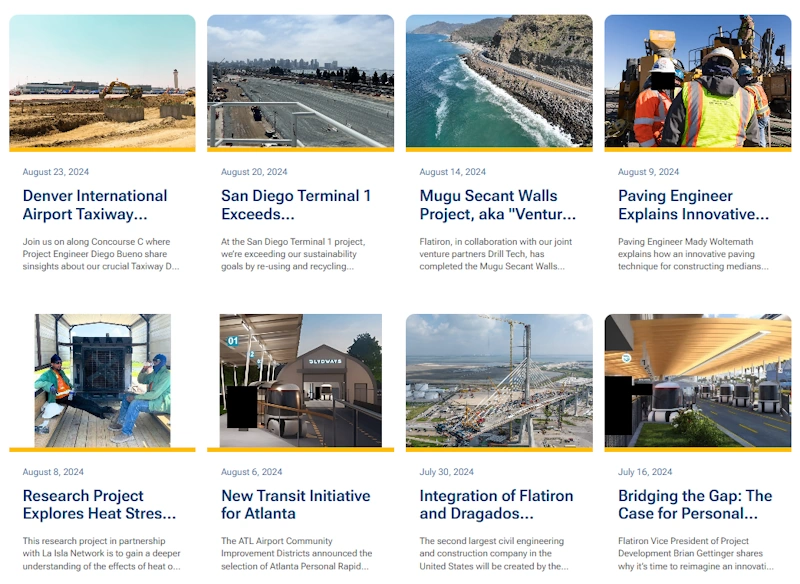
Task: Open the San Diego Terminal 1 Exceeds article
Action: [x=296, y=205]
